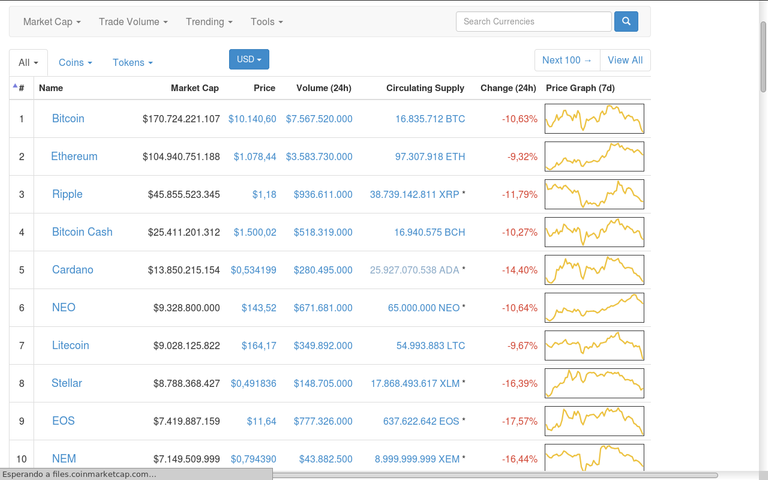Open Cardano 7d price graph
This screenshot has height=480, width=768.
[594, 269]
